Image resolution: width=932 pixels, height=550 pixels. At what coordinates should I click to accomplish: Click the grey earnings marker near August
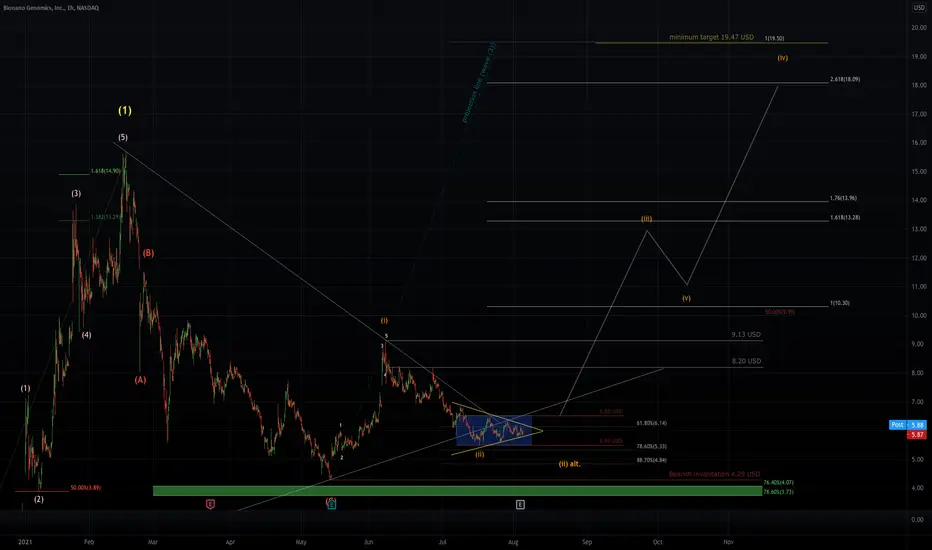(520, 504)
